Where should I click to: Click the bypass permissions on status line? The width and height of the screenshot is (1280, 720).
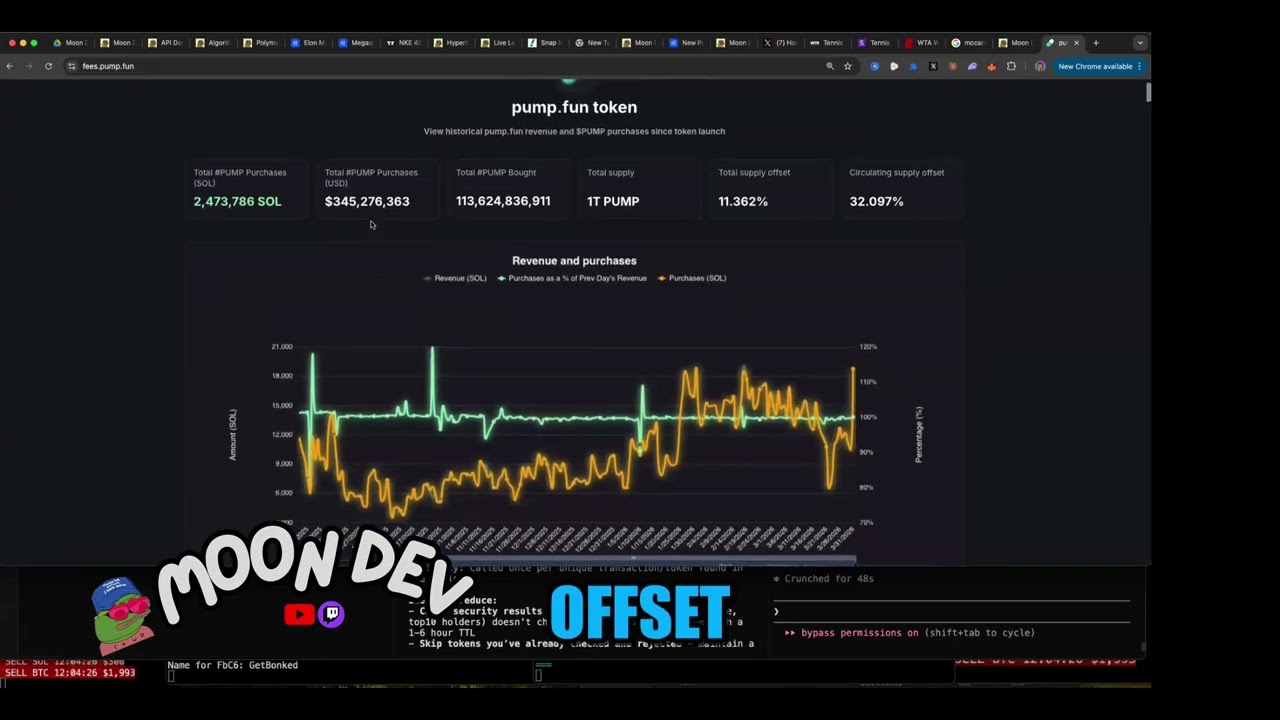coord(910,633)
